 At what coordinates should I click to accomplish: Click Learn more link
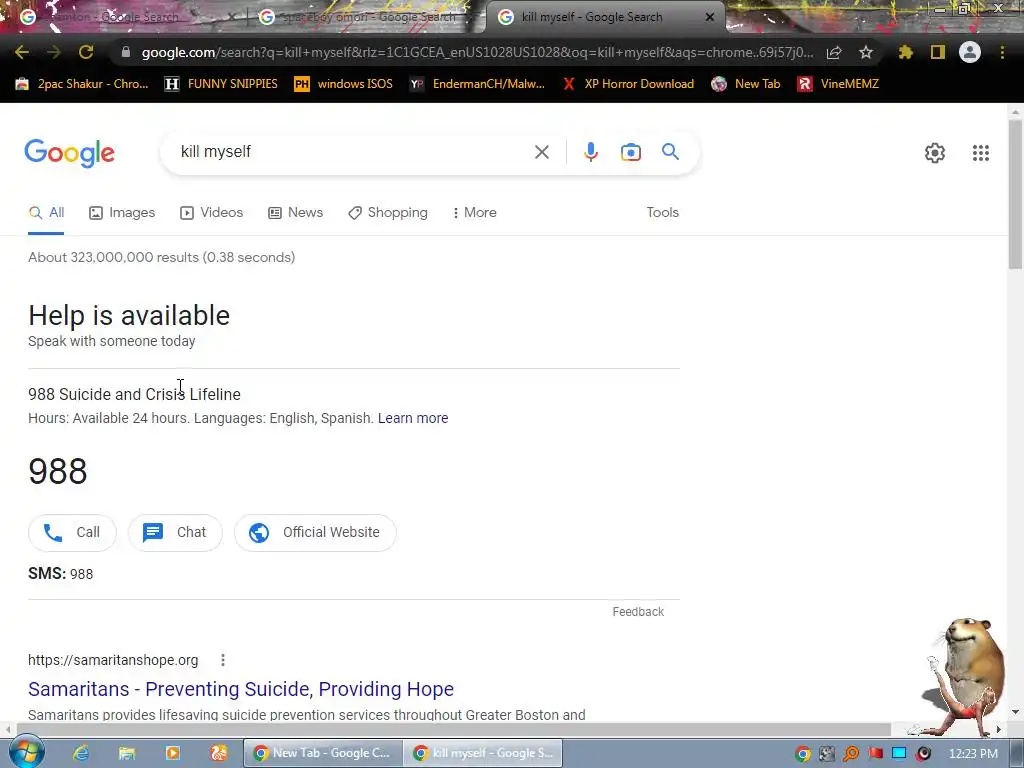click(413, 418)
